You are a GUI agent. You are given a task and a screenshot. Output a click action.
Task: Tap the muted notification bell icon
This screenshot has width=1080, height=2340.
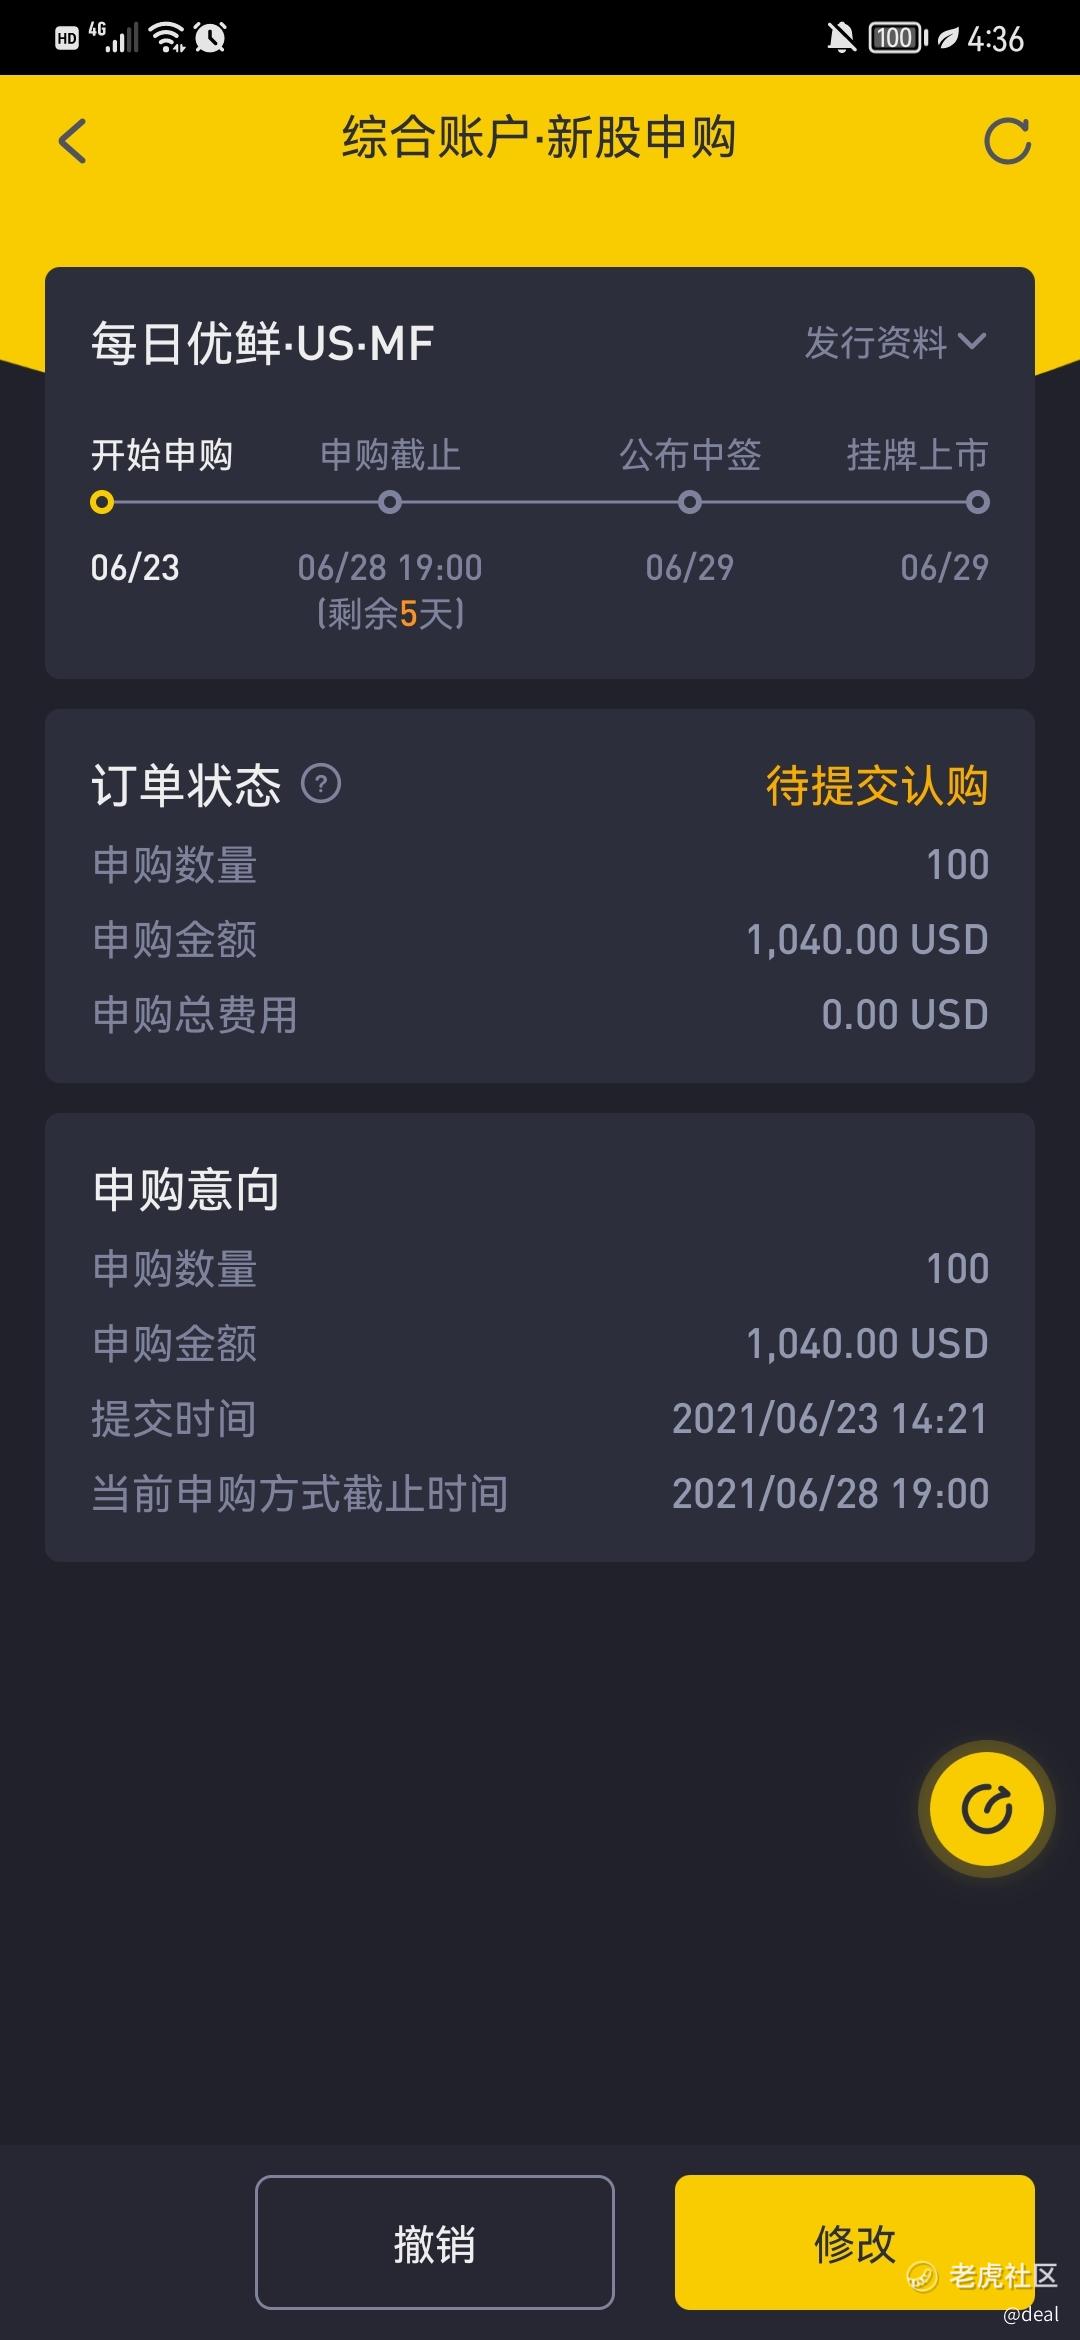[x=841, y=38]
